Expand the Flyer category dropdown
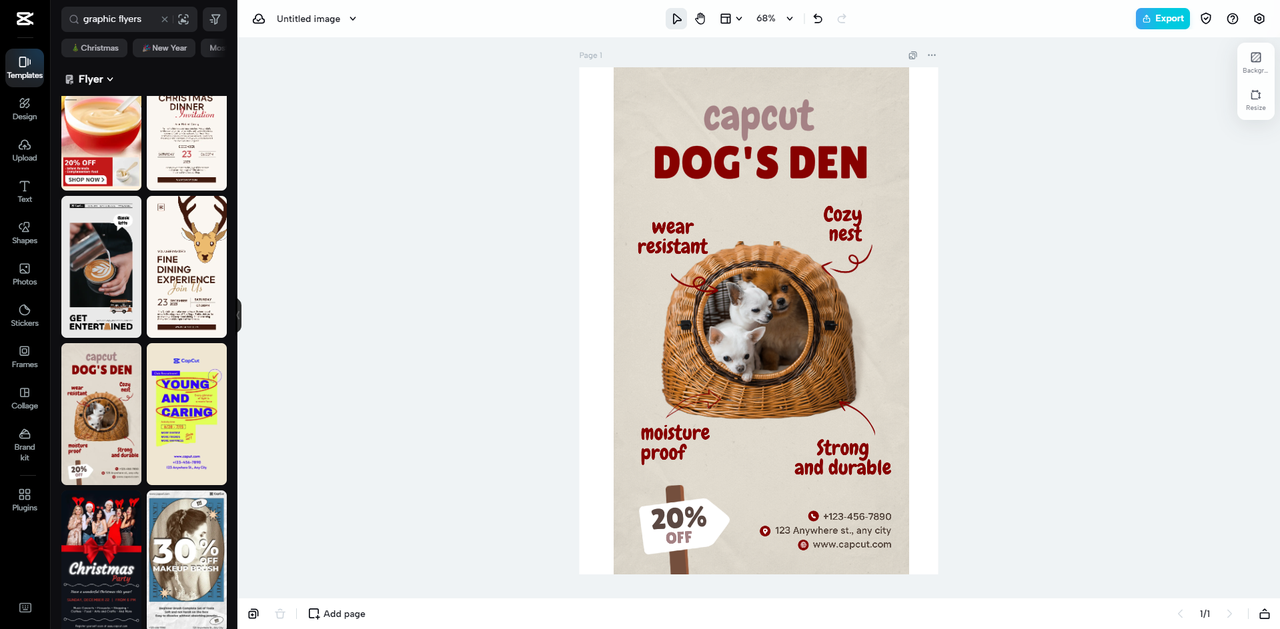 90,79
